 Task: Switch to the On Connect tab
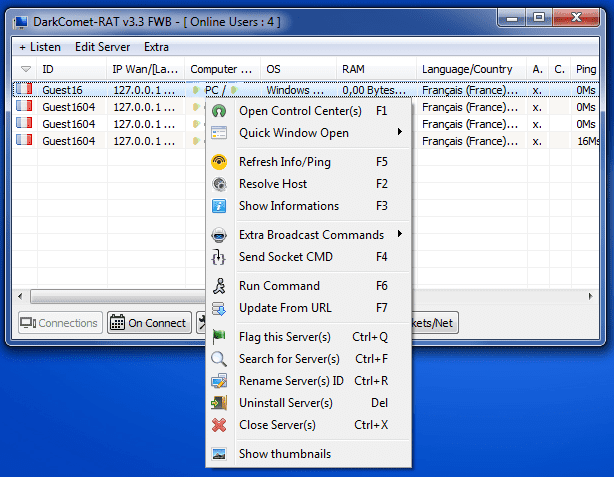pos(150,323)
